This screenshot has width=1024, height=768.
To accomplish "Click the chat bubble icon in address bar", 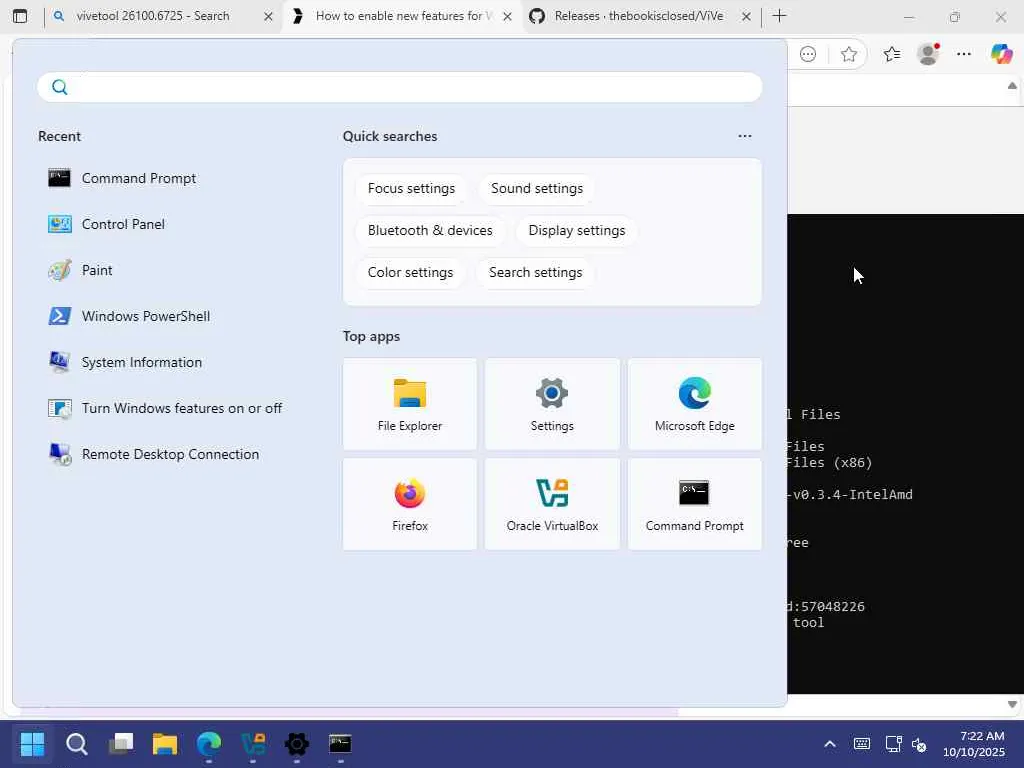I will point(808,54).
